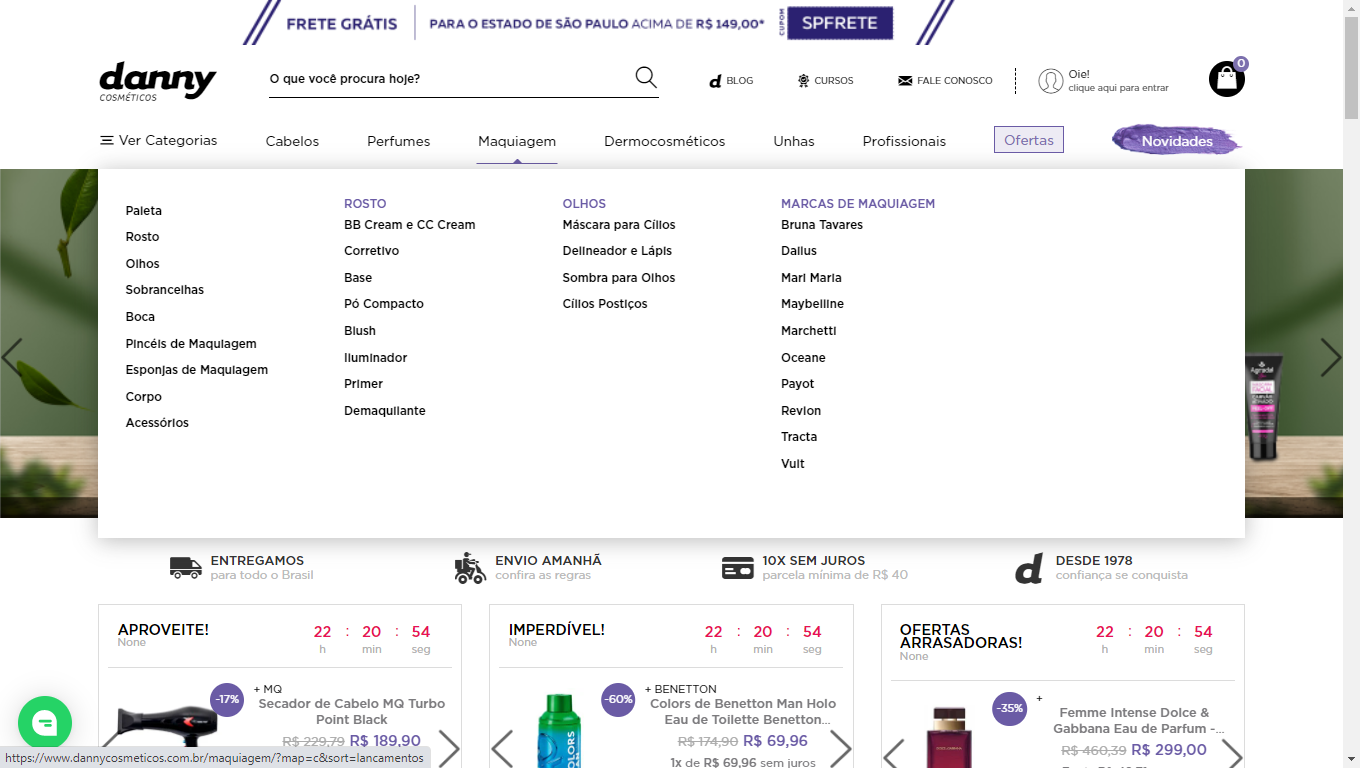Image resolution: width=1360 pixels, height=768 pixels.
Task: Open the Perfumes menu
Action: [x=398, y=141]
